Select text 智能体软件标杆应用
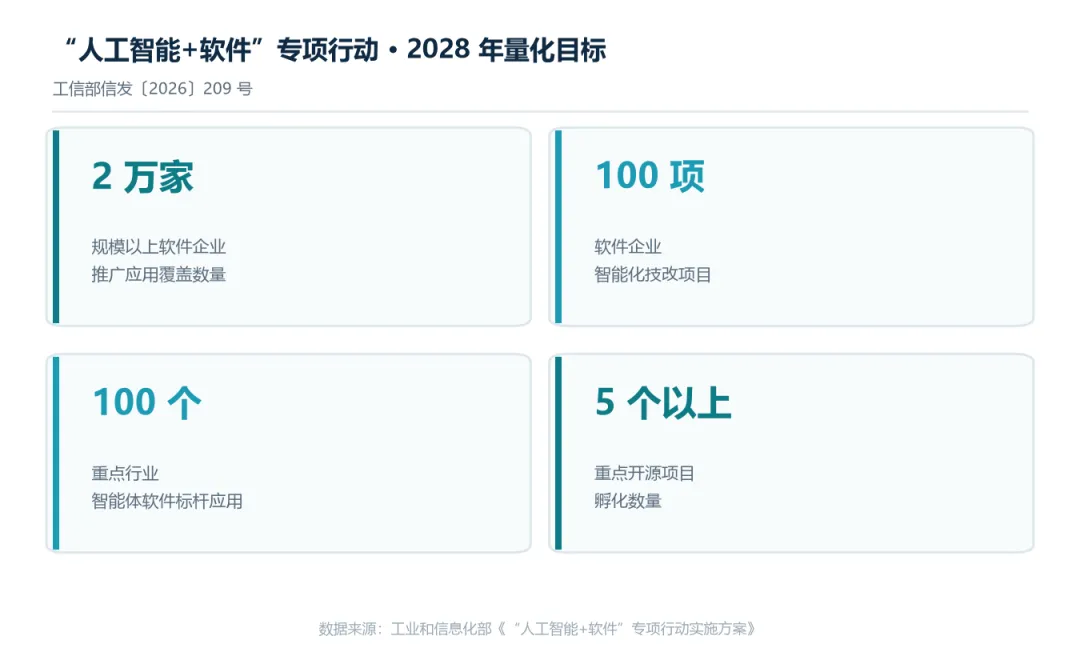 167,501
